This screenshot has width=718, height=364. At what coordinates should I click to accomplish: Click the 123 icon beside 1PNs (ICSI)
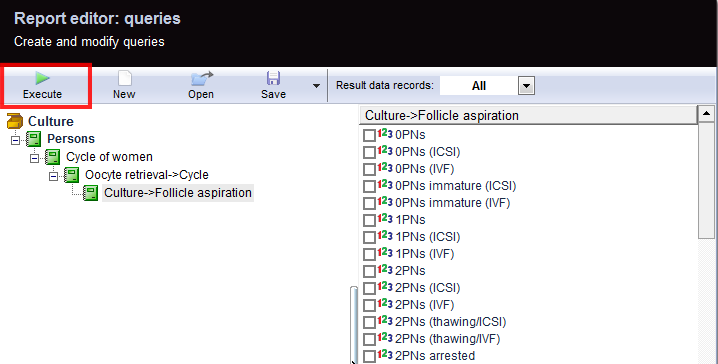(x=385, y=235)
